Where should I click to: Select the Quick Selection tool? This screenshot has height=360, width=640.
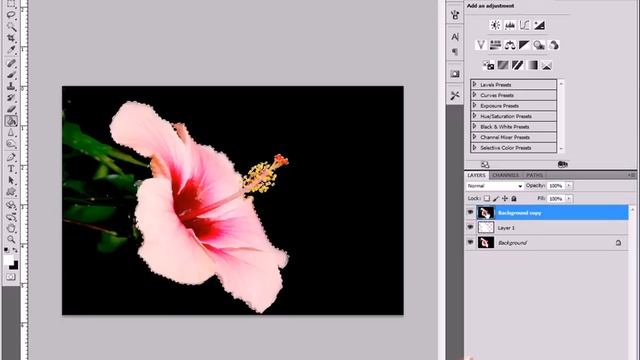coord(11,27)
